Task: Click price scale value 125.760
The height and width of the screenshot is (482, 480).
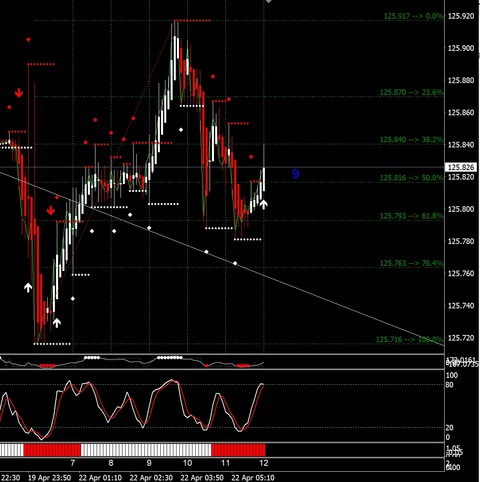Action: 461,273
